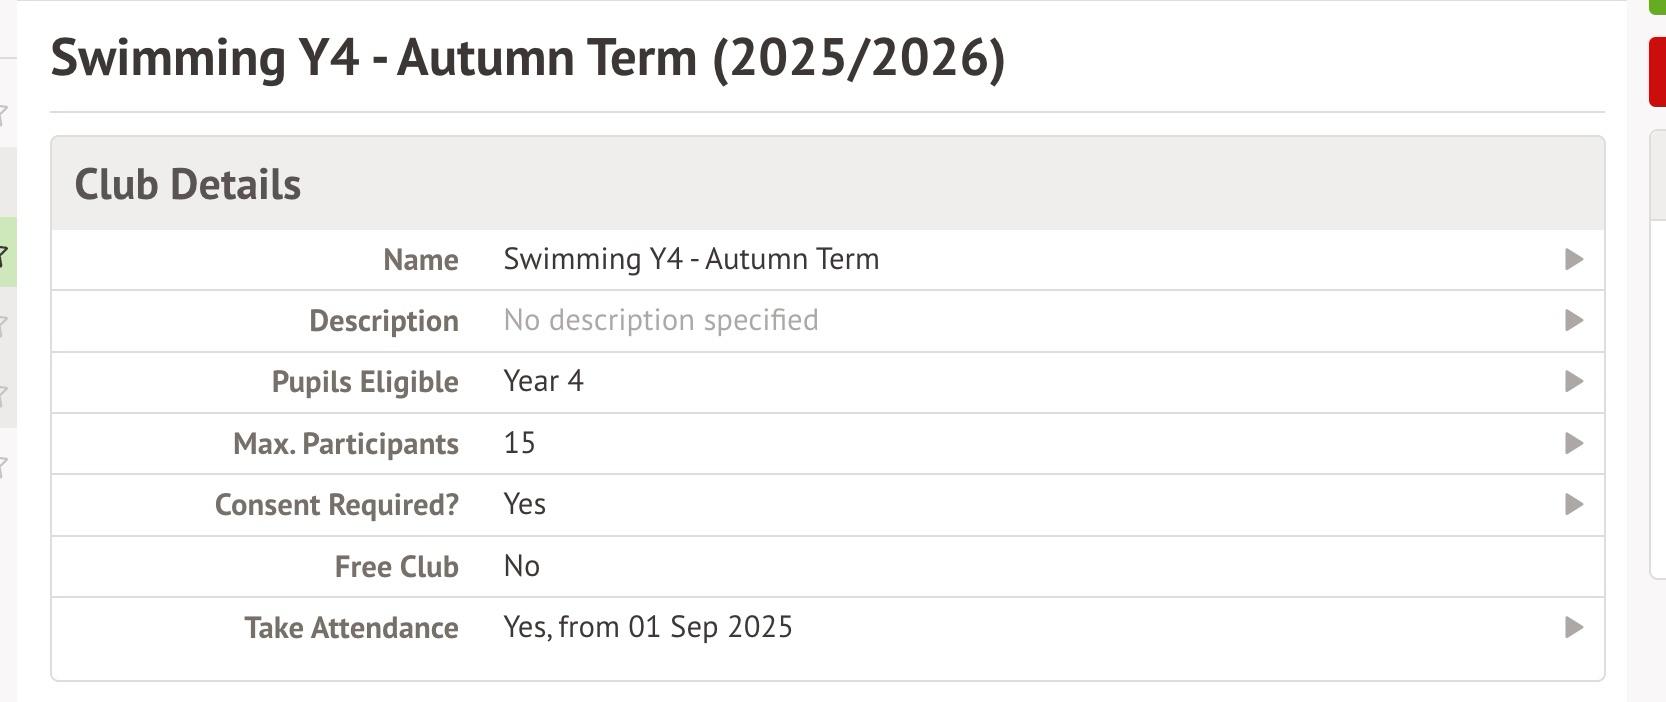The image size is (1666, 702).
Task: Click the Club Details section header
Action: (188, 185)
